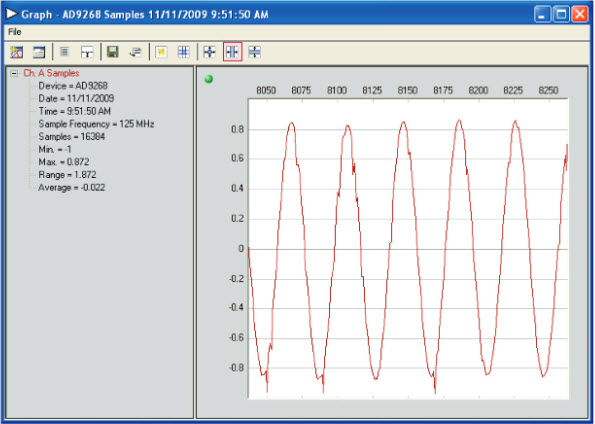Collapse the Ch. A Samples tree node
The height and width of the screenshot is (424, 595).
tap(14, 73)
